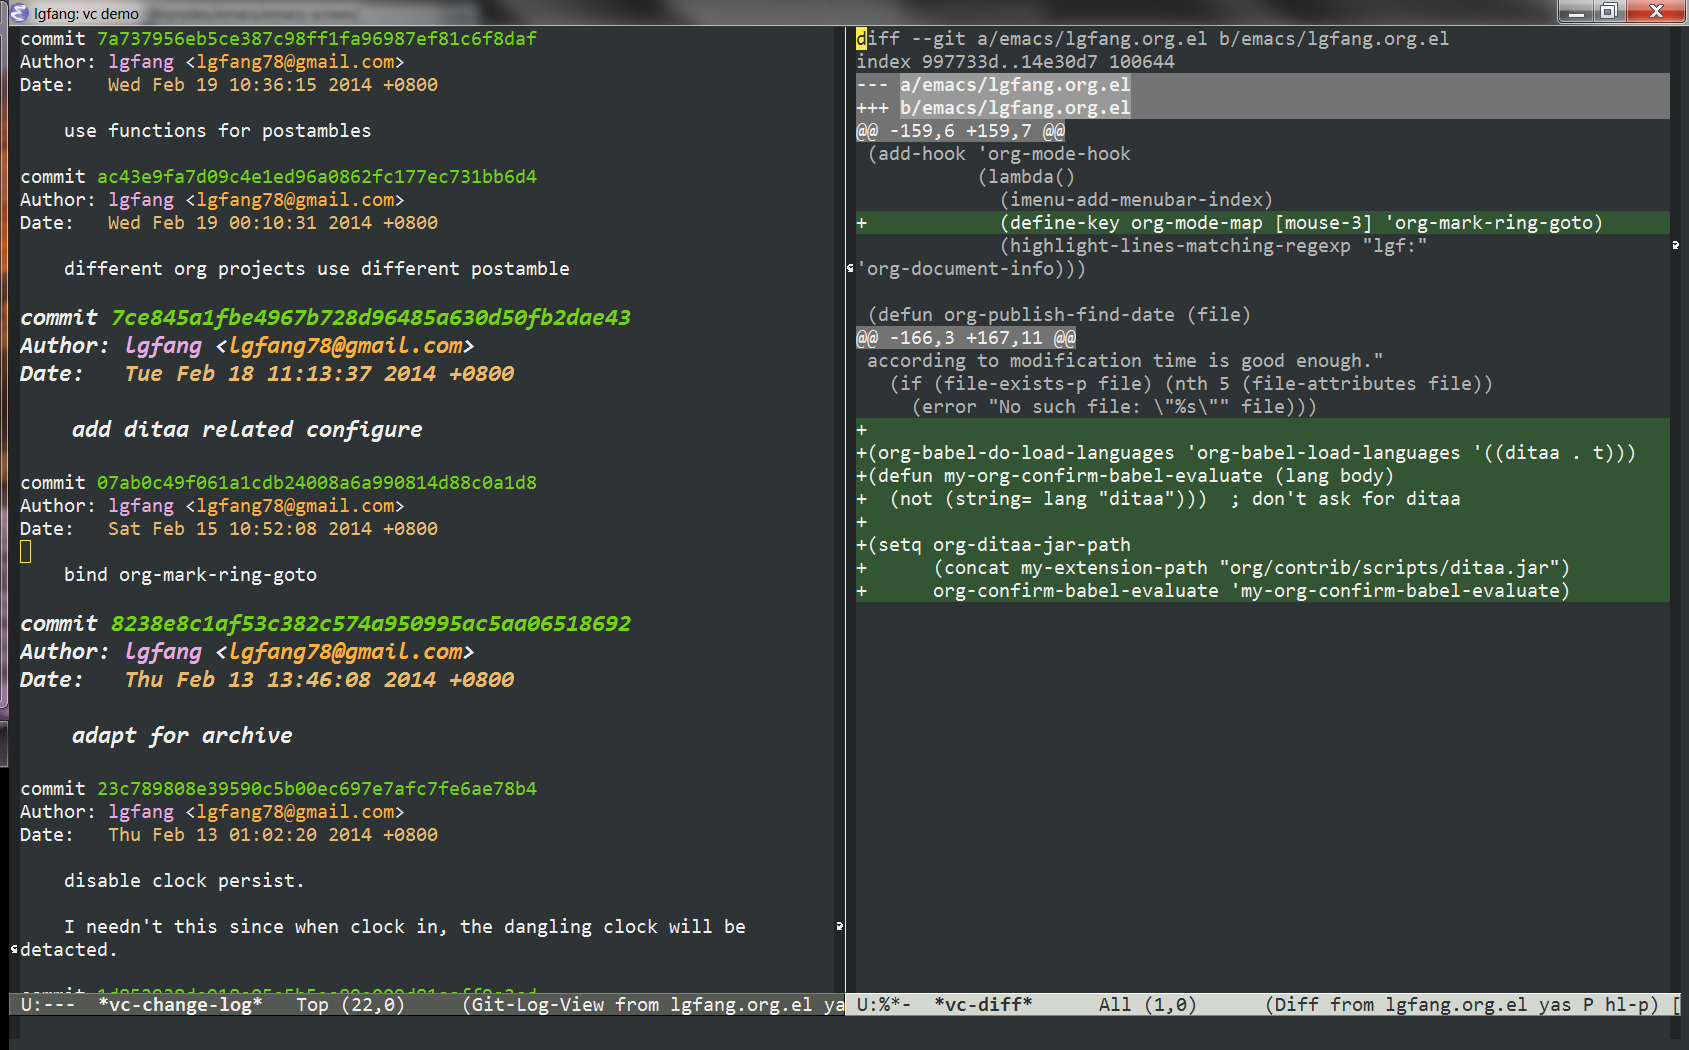Click the "(defun org-publish-find-date (file)" line
Image resolution: width=1689 pixels, height=1050 pixels.
coord(1059,315)
